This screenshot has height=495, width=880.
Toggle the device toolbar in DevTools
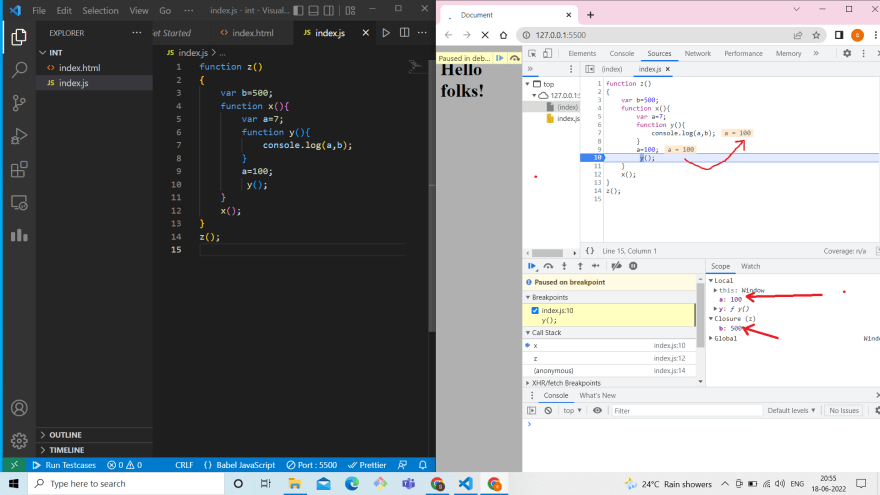[548, 53]
